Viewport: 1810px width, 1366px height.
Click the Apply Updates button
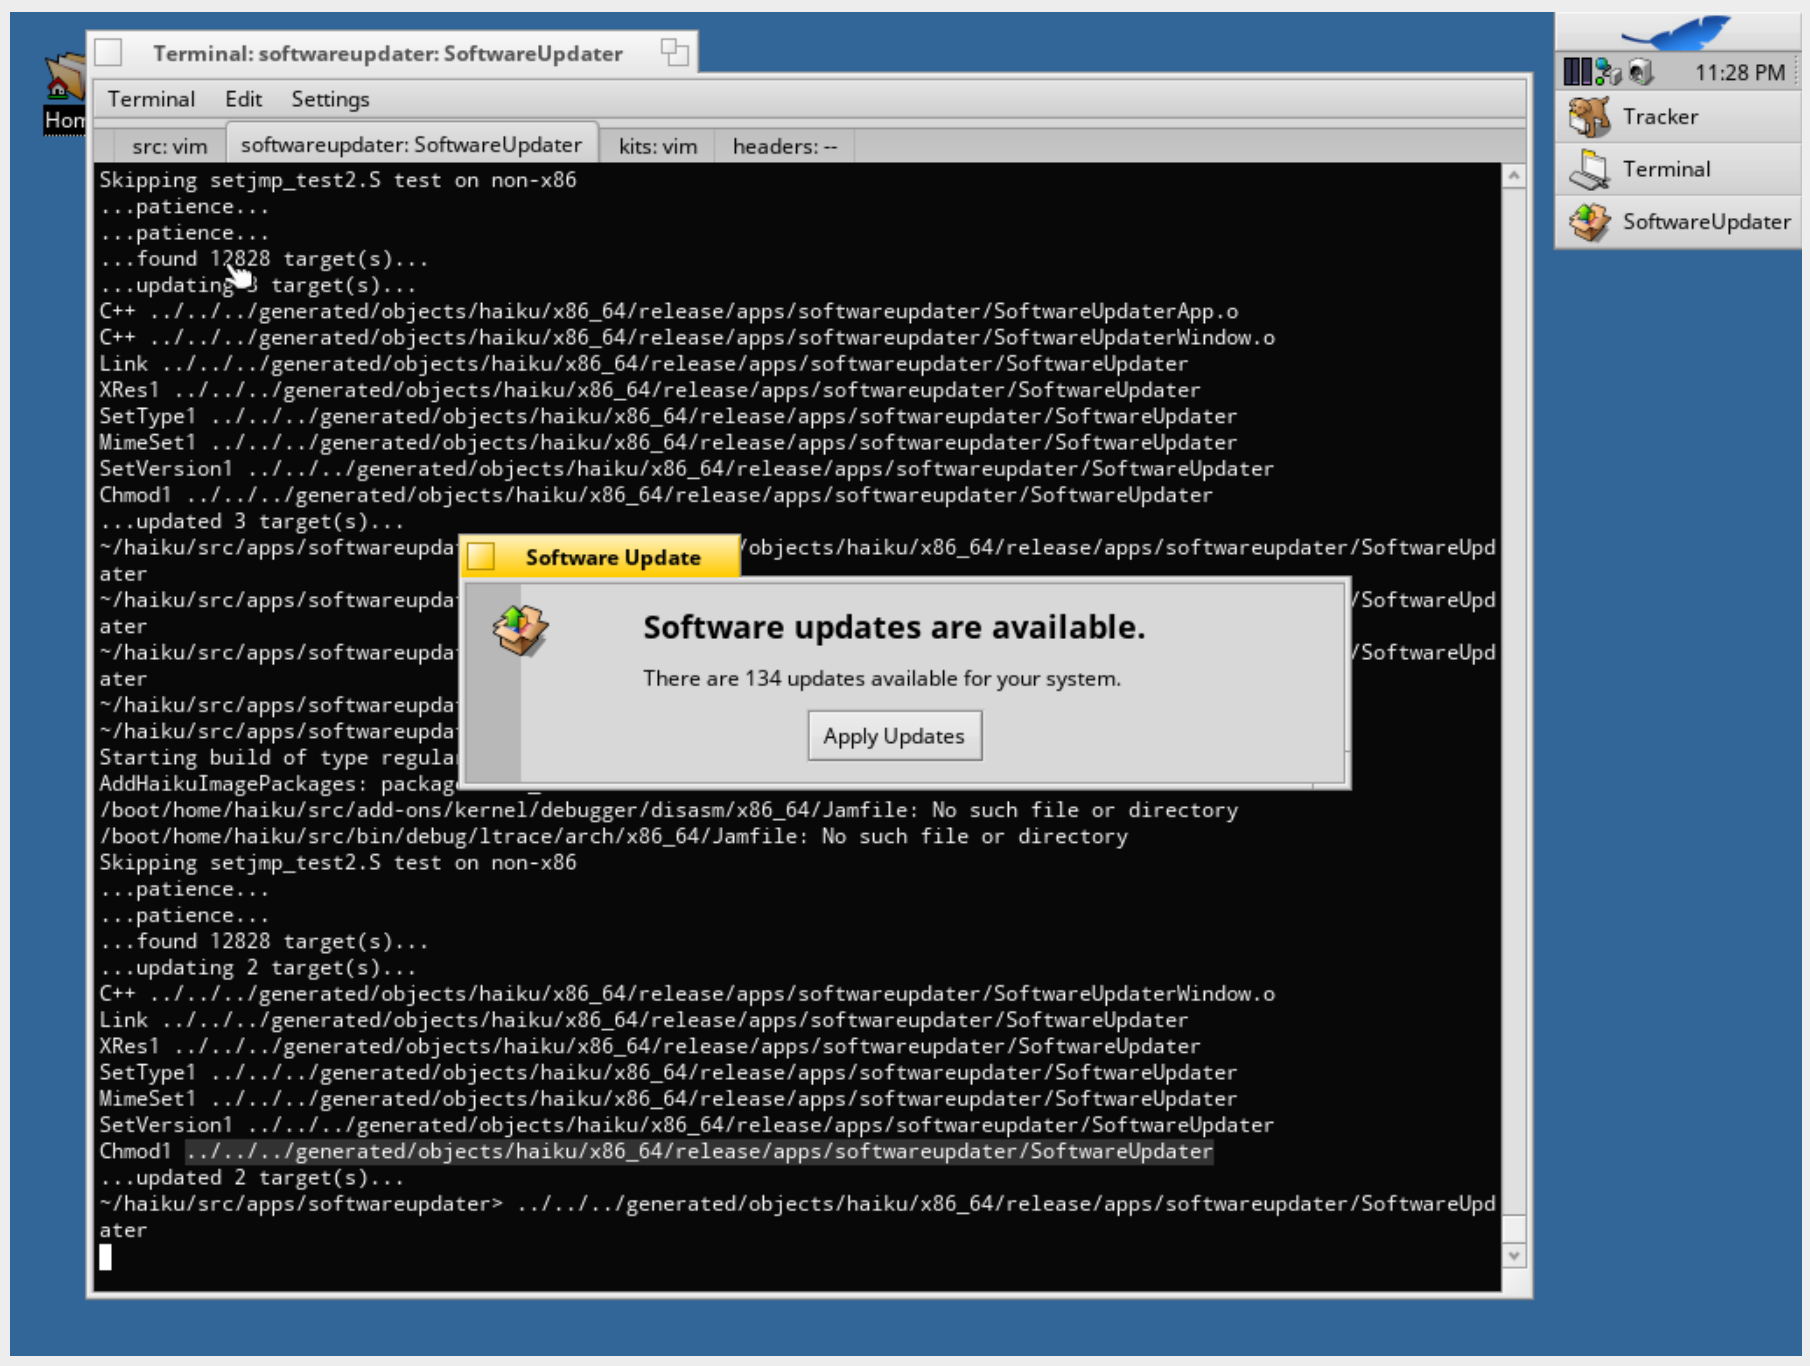click(x=895, y=736)
